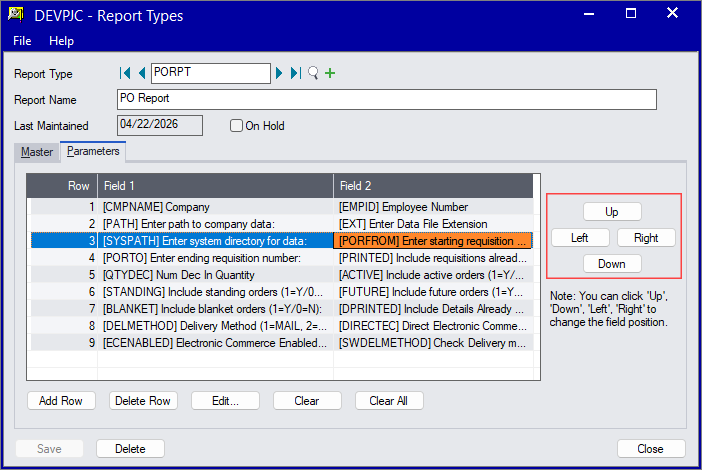Go to next Report Type record
This screenshot has height=470, width=702.
click(279, 73)
